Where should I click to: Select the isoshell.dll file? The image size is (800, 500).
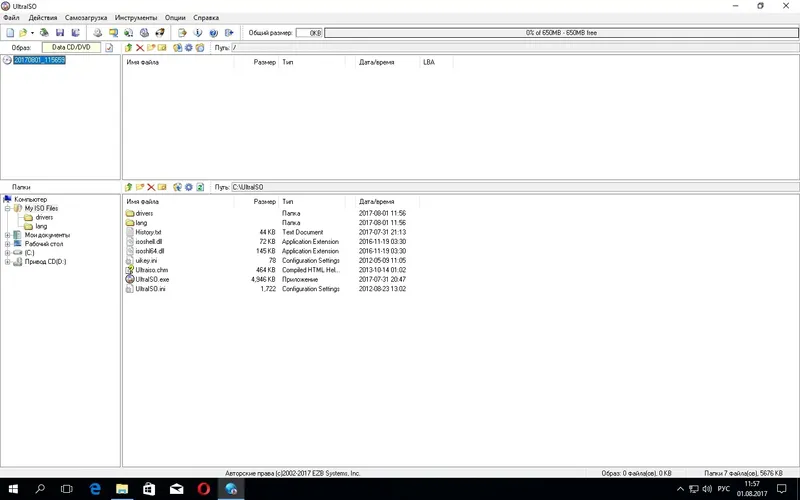[x=148, y=242]
